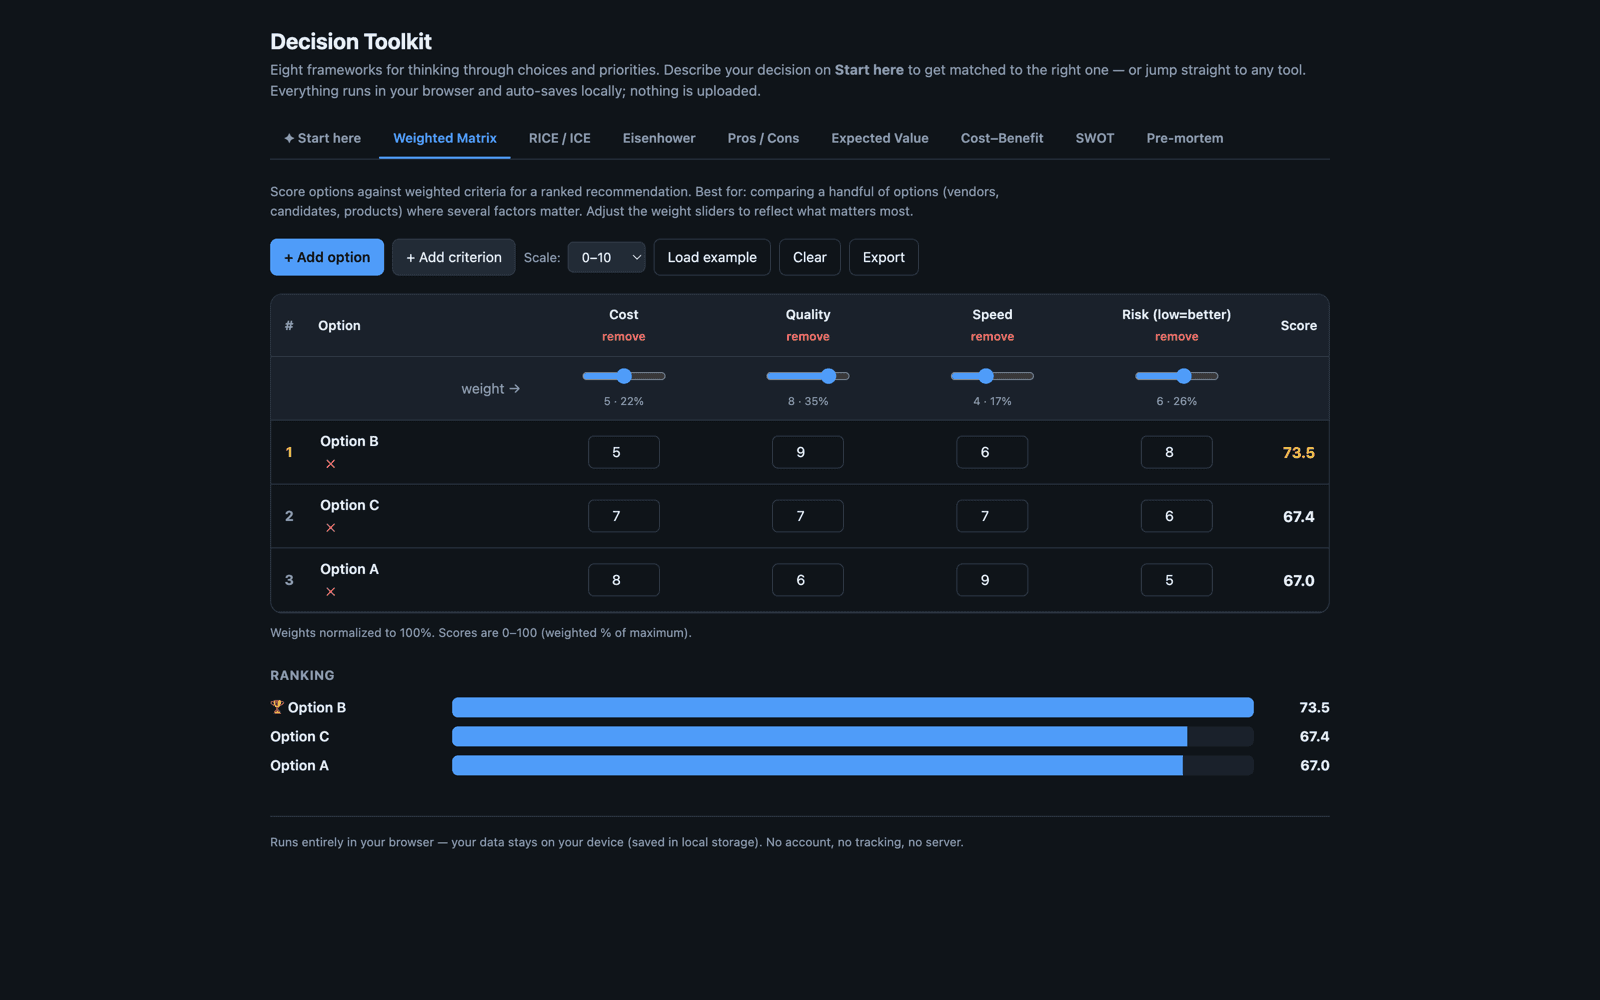
Task: Delete Option C via its red X
Action: click(330, 528)
